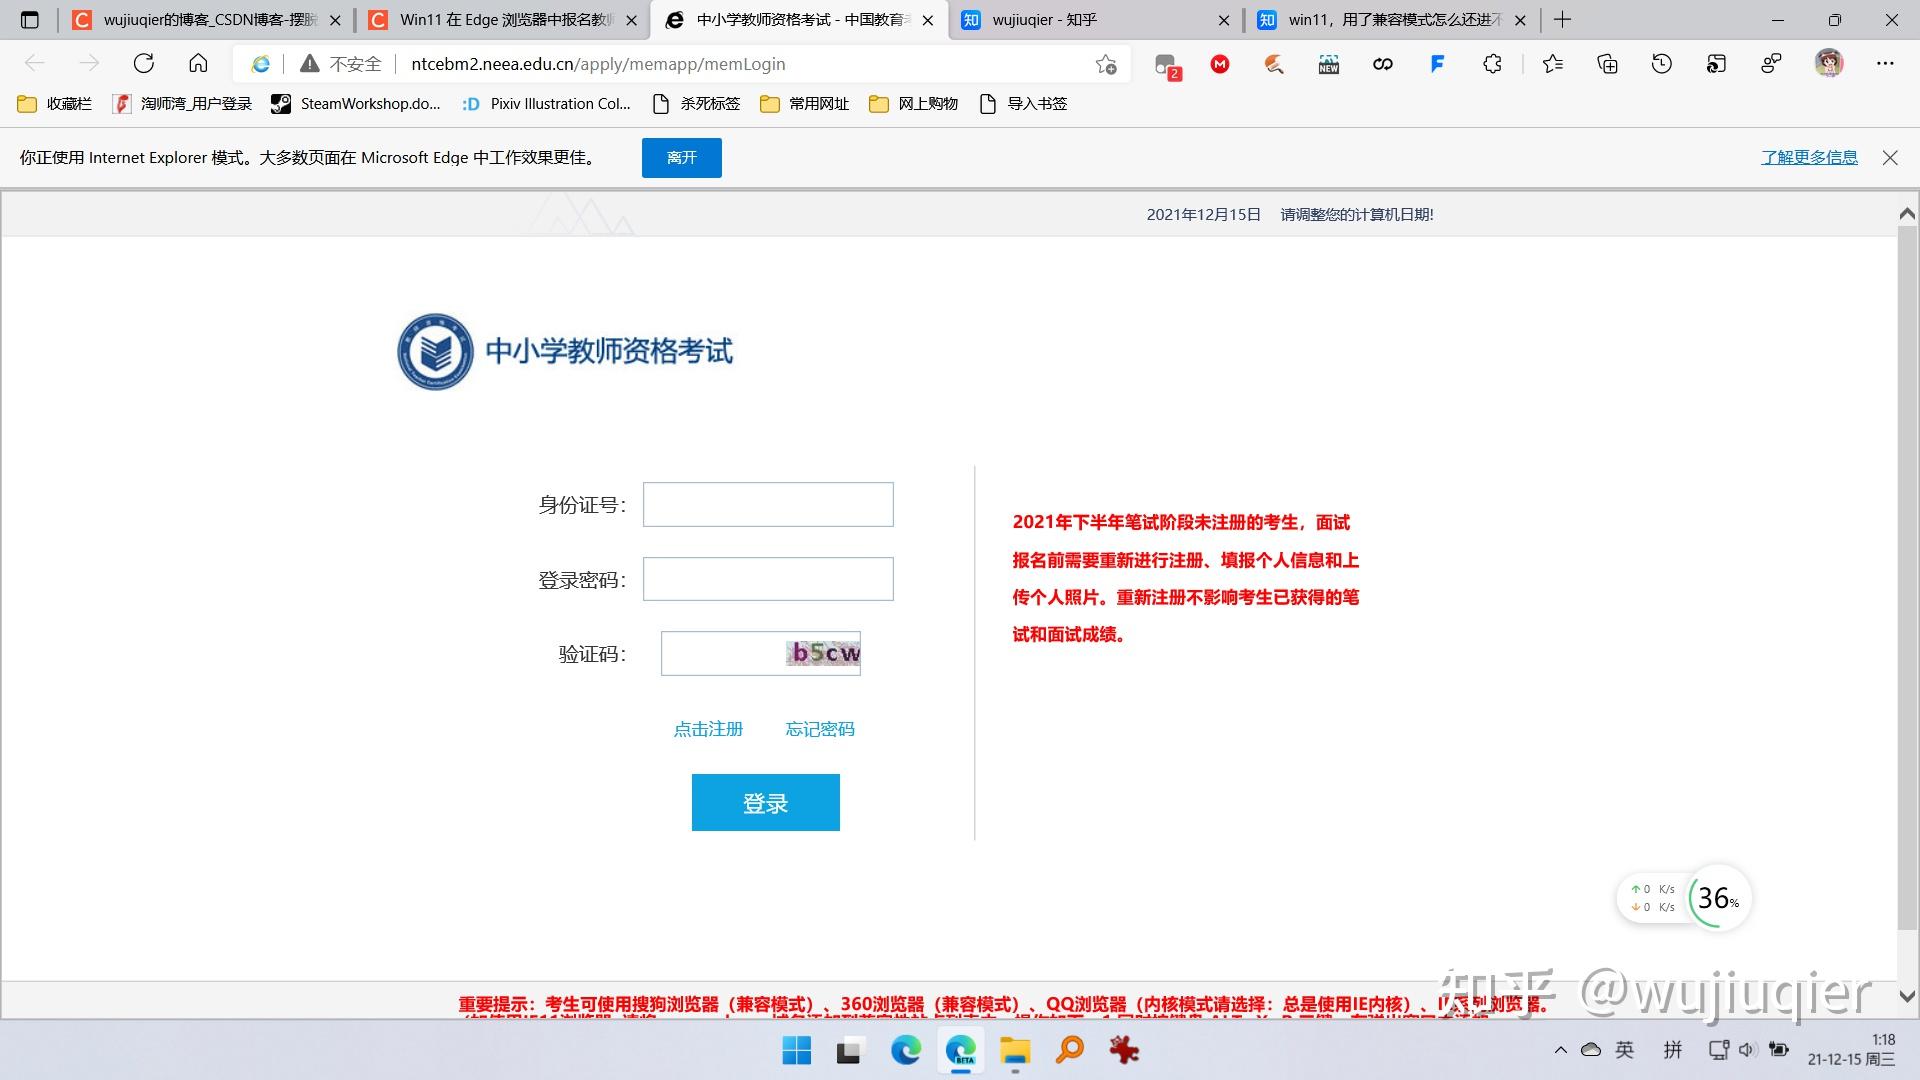Toggle the vertical tabs button
The image size is (1920, 1080).
(x=30, y=20)
